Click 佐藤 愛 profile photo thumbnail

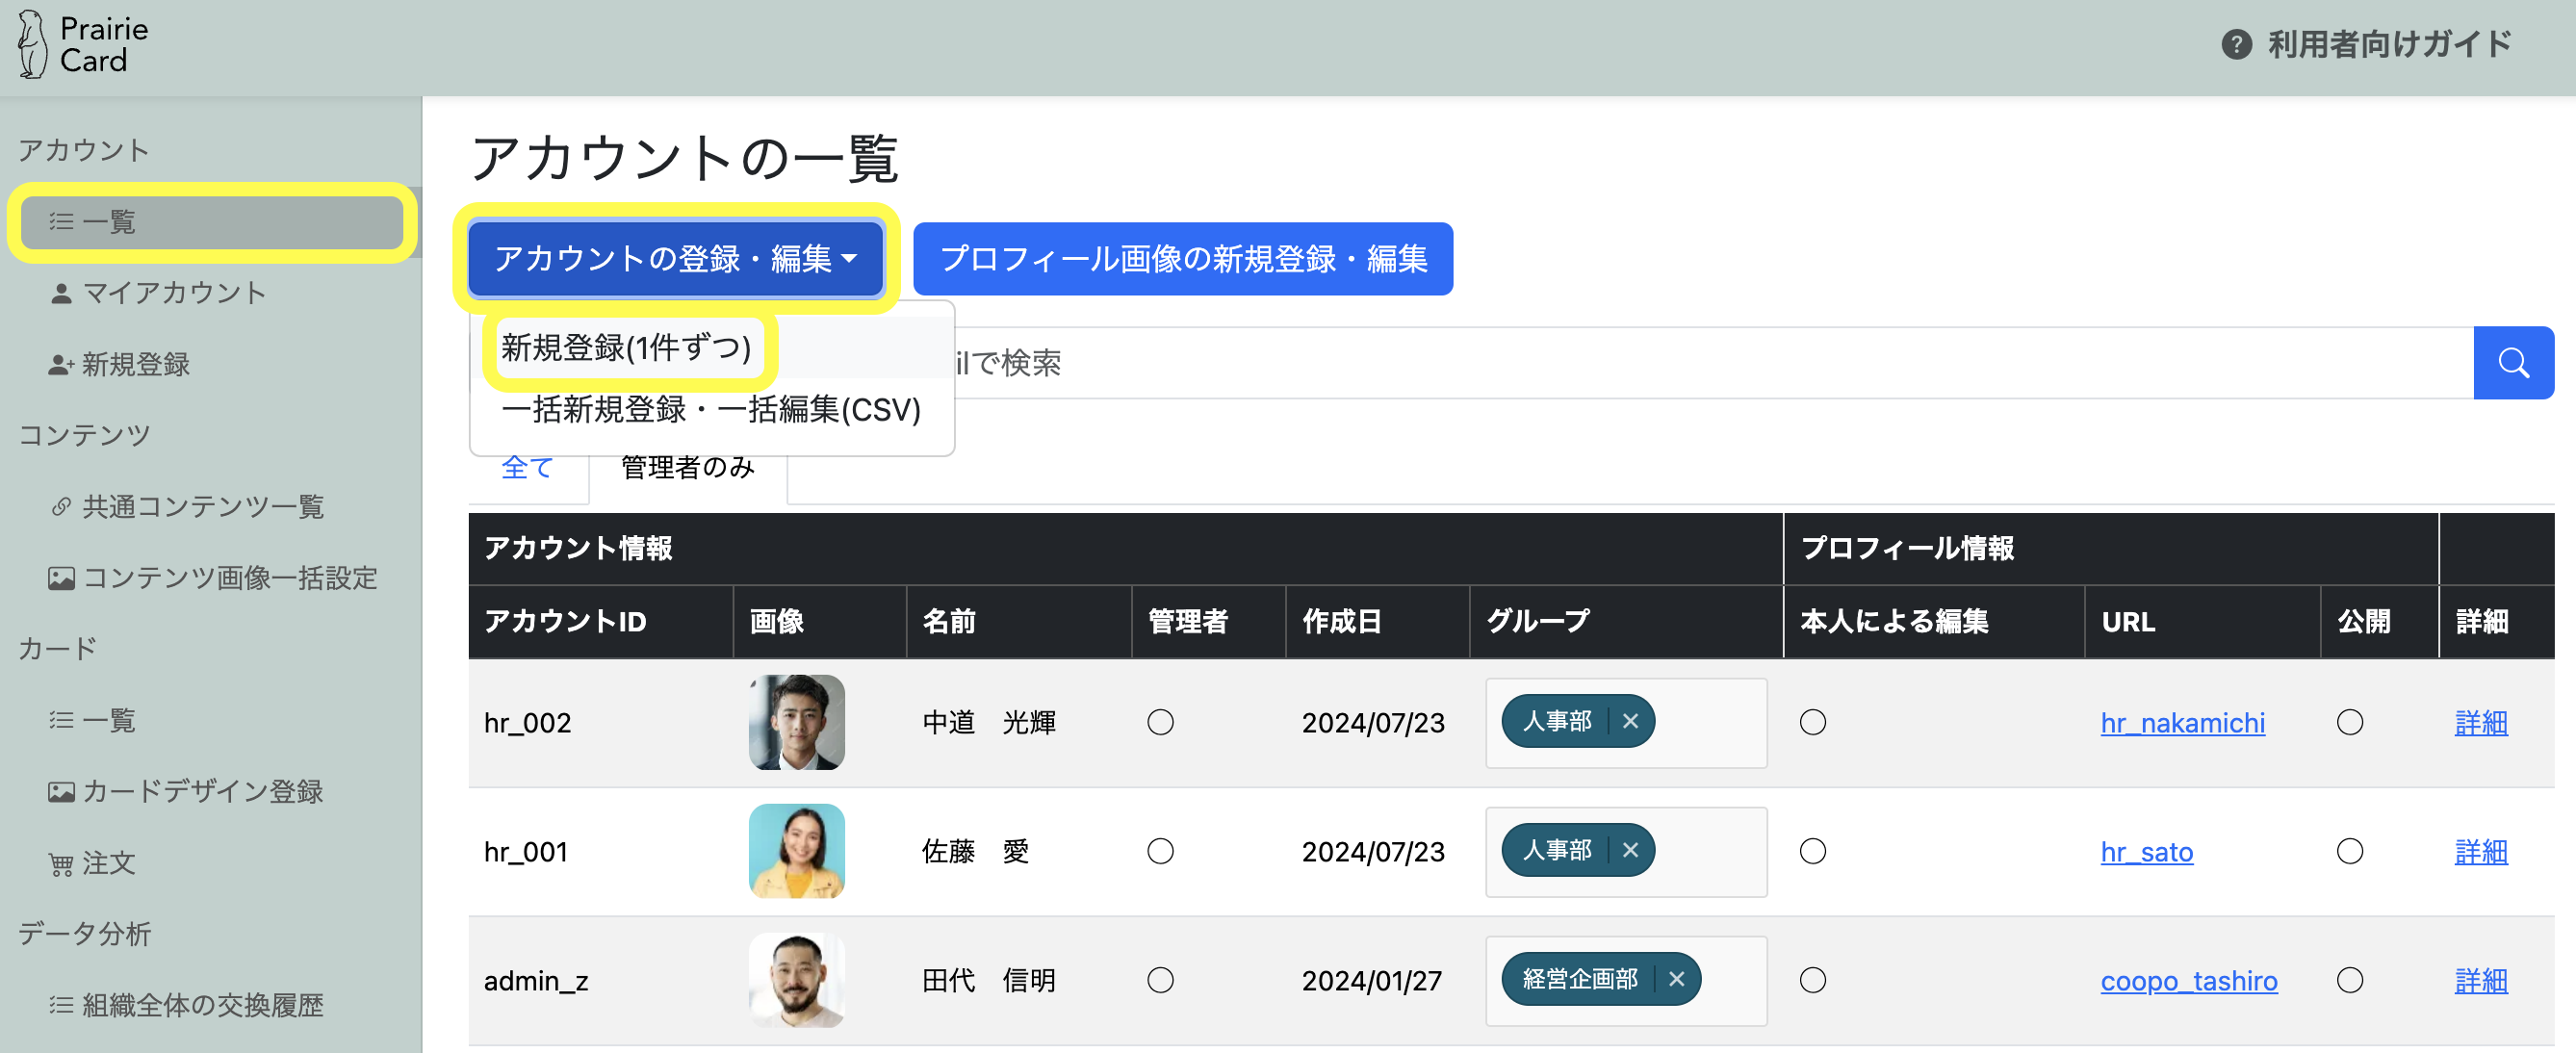[796, 851]
